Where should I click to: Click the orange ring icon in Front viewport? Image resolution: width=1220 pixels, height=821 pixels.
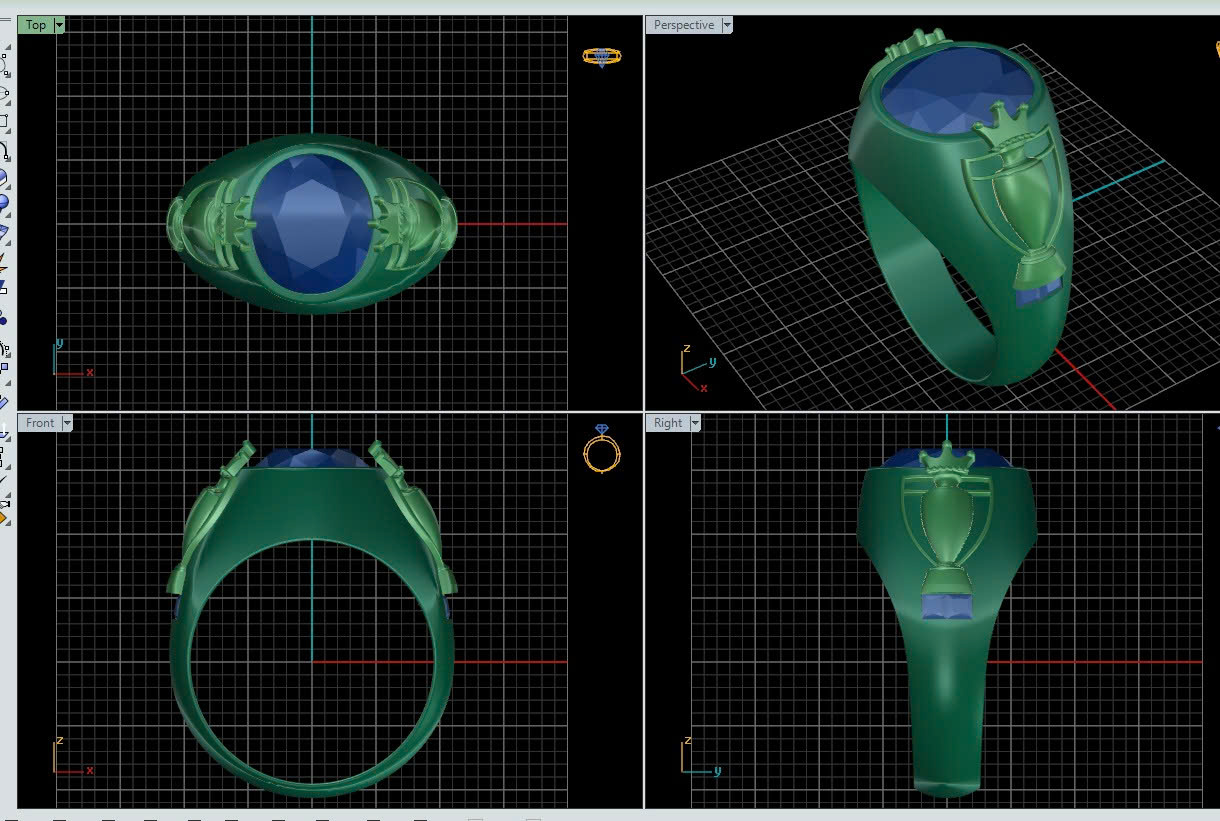[601, 449]
